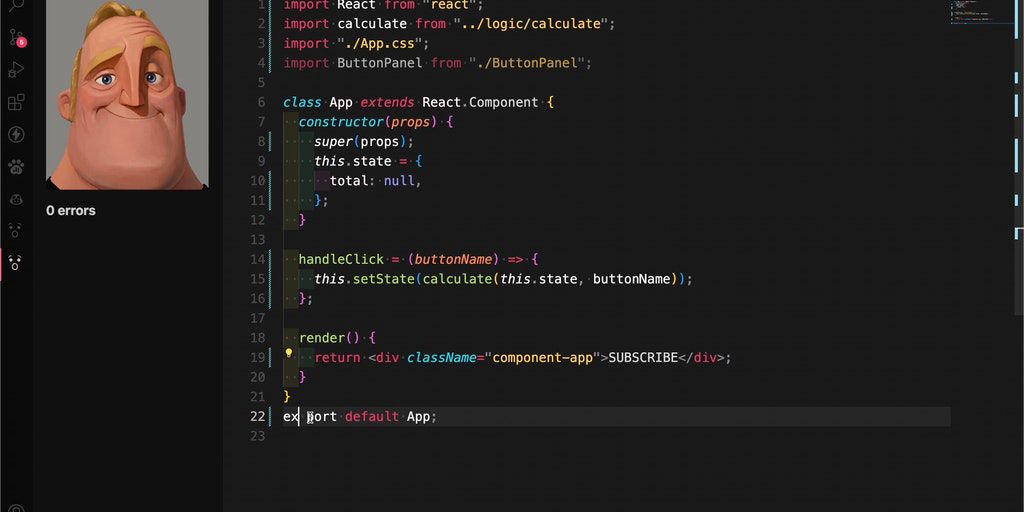Open Source Control view with badge 5

(x=16, y=37)
